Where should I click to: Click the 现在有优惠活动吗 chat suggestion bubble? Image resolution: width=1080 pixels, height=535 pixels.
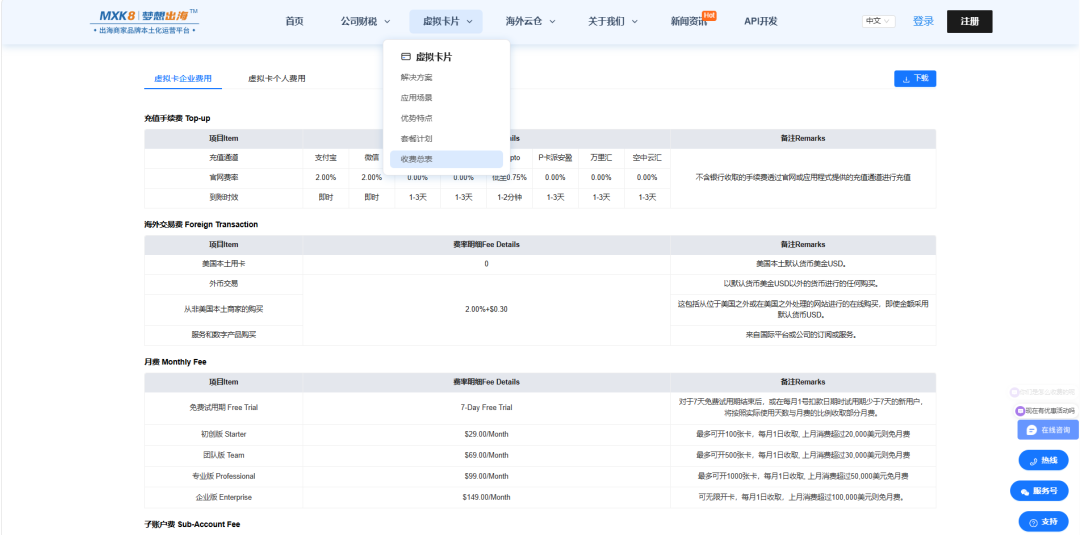pyautogui.click(x=1045, y=410)
